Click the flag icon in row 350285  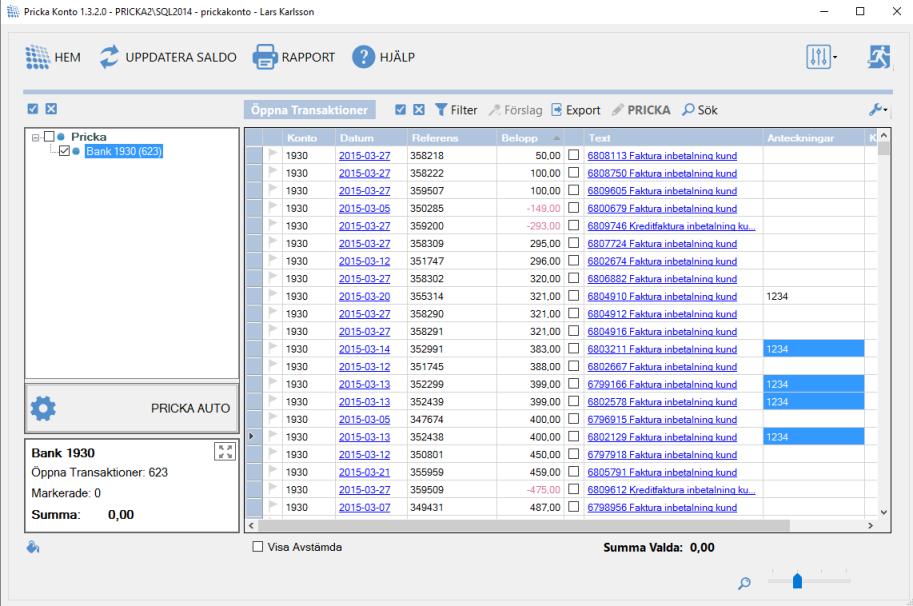pyautogui.click(x=273, y=208)
